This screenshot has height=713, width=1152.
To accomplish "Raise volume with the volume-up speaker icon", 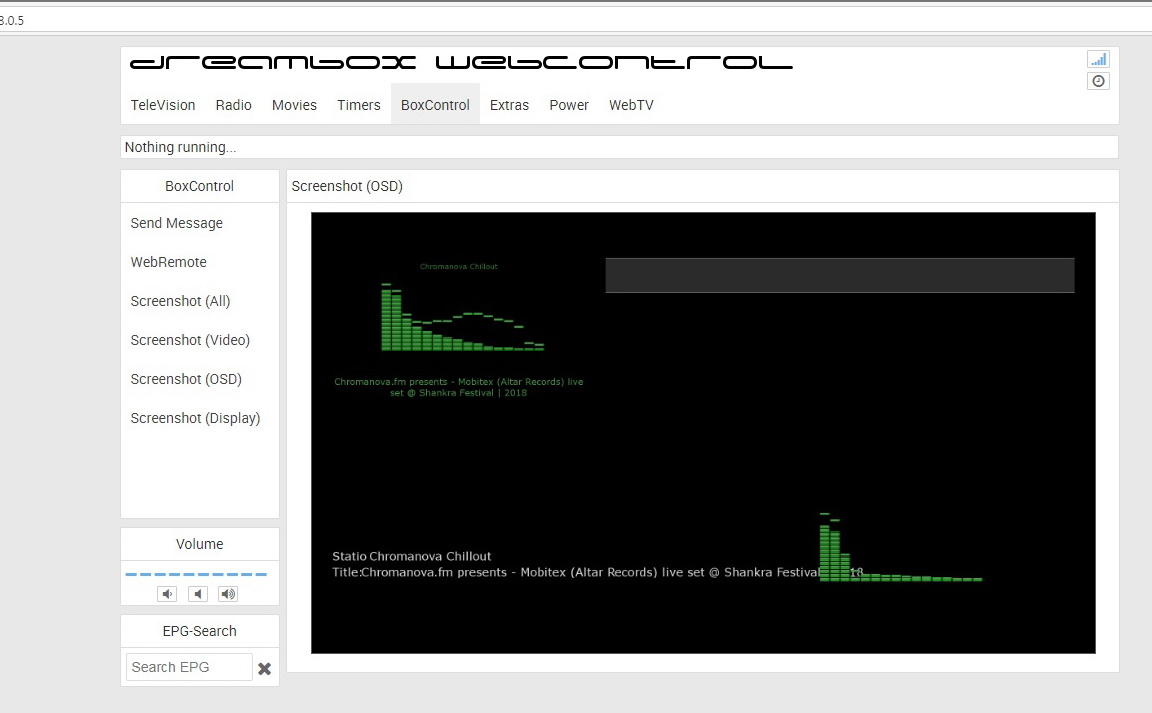I will click(x=228, y=594).
